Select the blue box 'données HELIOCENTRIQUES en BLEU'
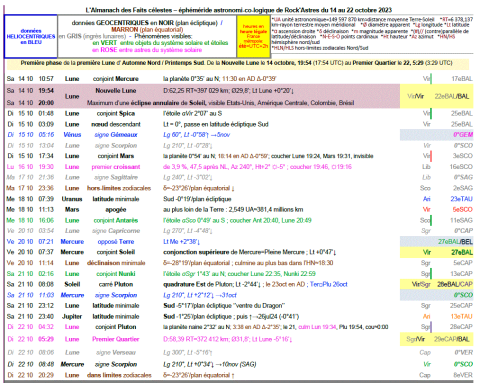The width and height of the screenshot is (480, 383). 31,36
